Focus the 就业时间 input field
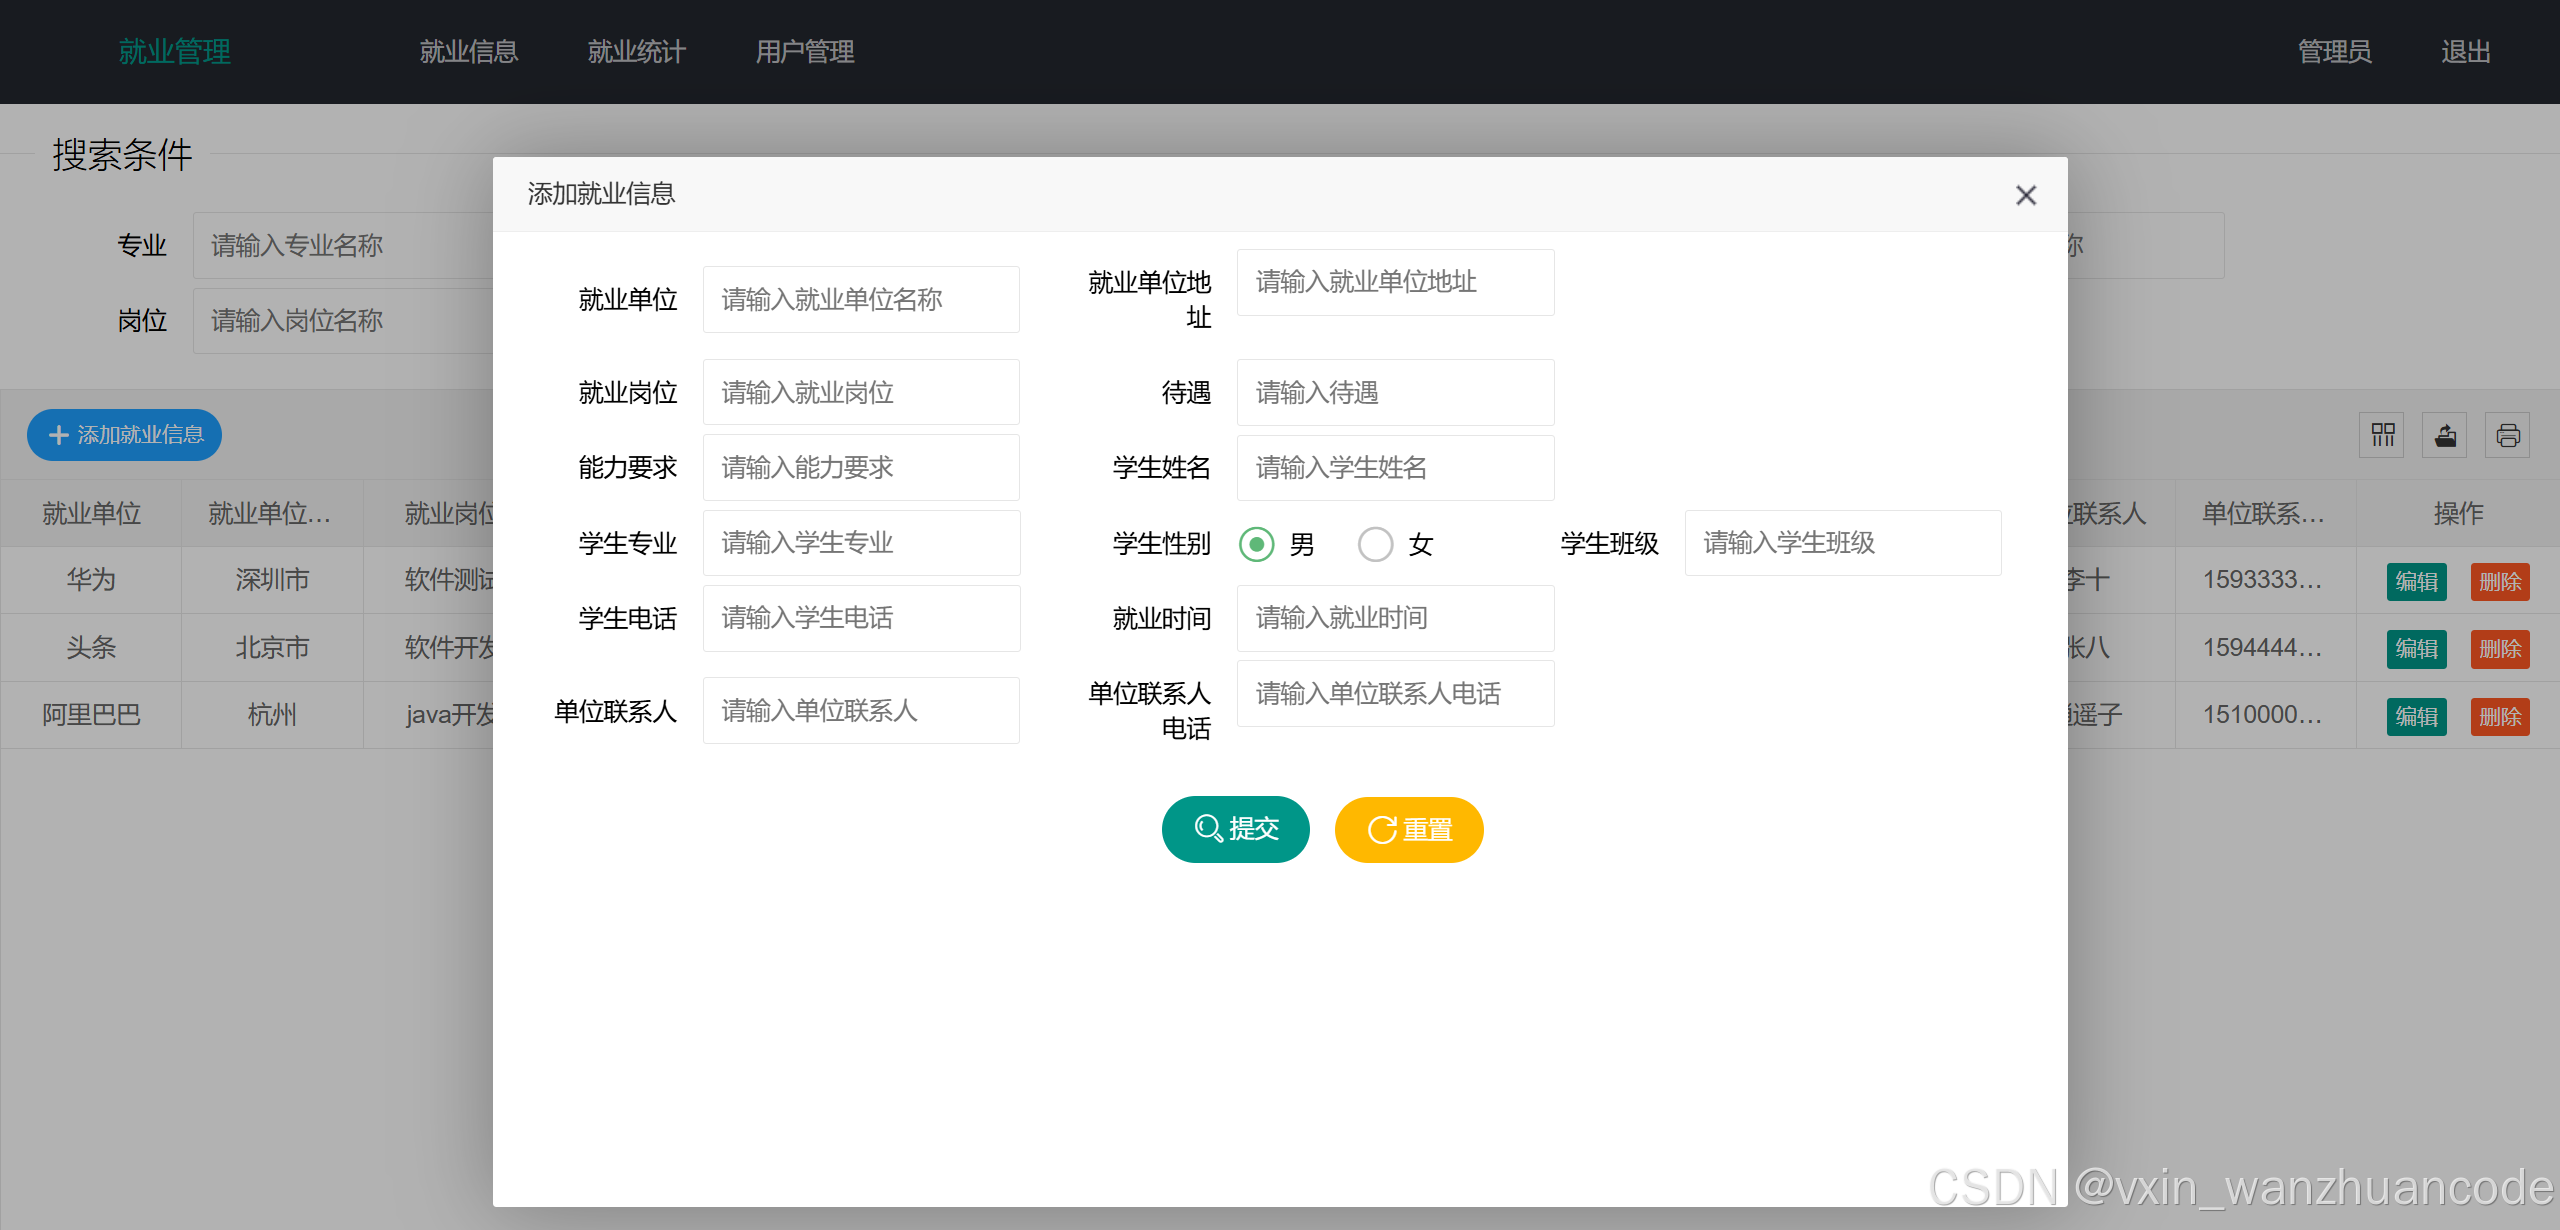This screenshot has width=2560, height=1230. coord(1395,618)
